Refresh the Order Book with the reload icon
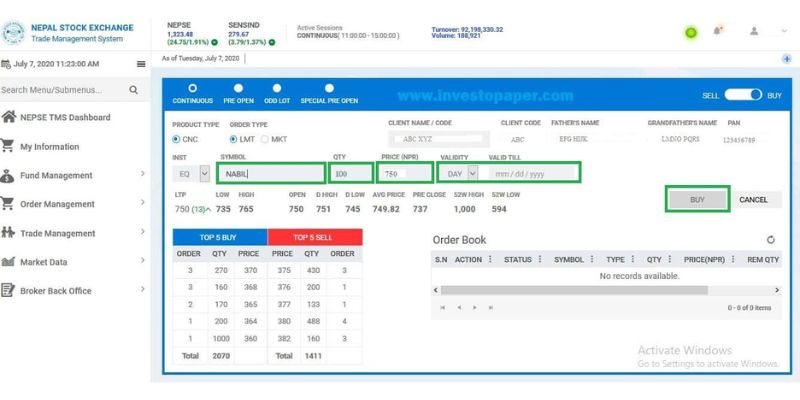 tap(771, 240)
